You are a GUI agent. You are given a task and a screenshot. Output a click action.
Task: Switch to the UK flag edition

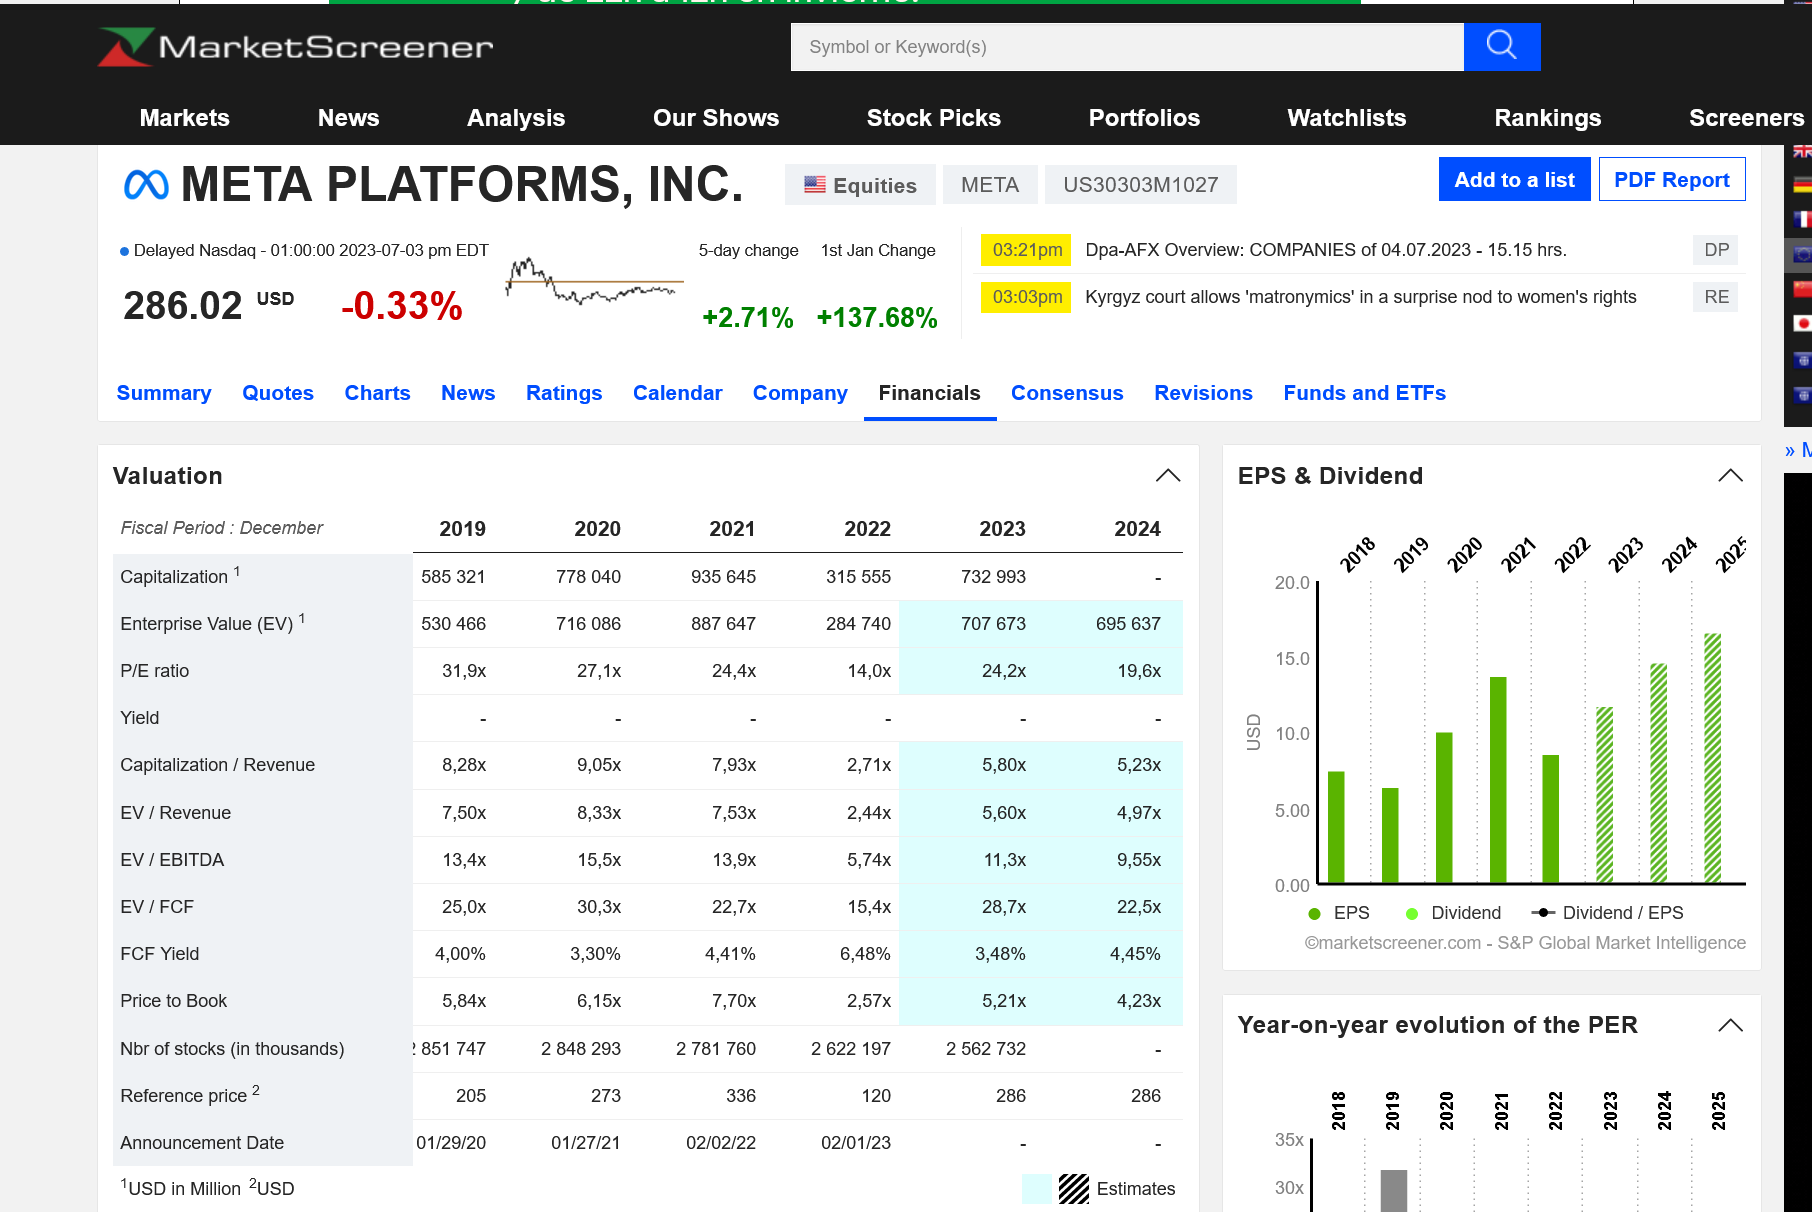tap(1802, 151)
